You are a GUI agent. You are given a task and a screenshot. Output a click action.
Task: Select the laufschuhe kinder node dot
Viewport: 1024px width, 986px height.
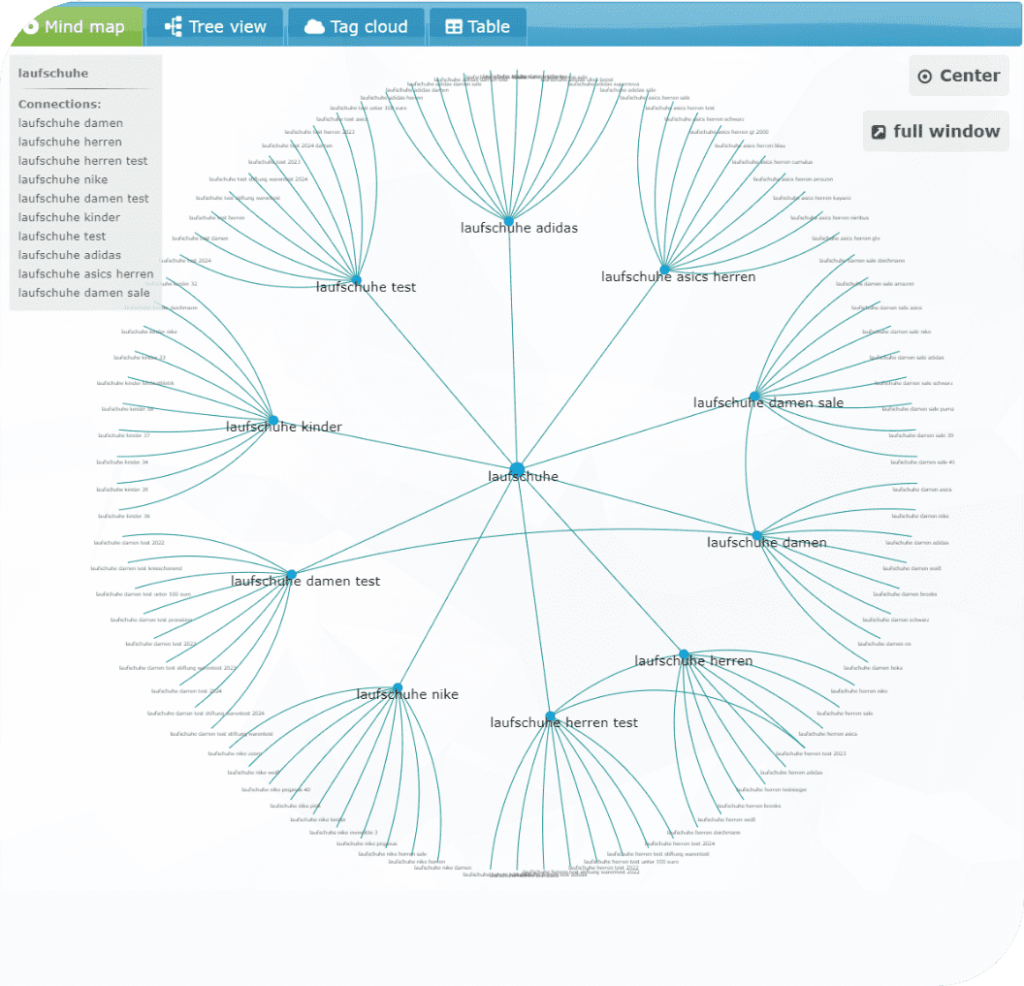point(273,420)
